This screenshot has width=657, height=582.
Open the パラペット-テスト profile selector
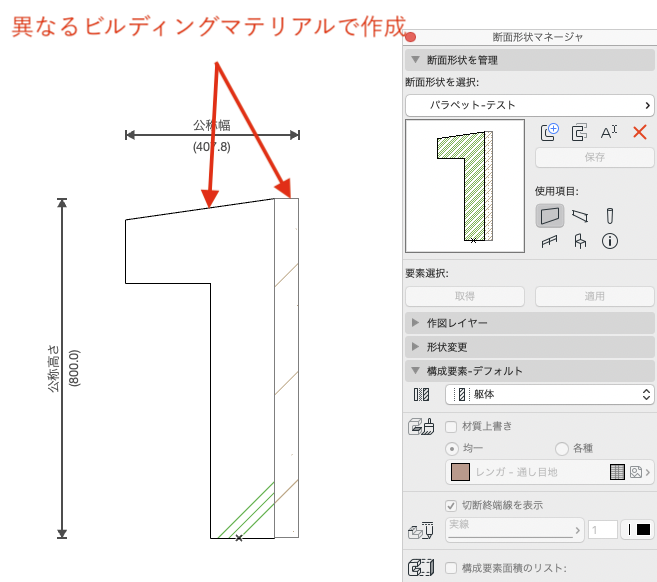point(530,105)
